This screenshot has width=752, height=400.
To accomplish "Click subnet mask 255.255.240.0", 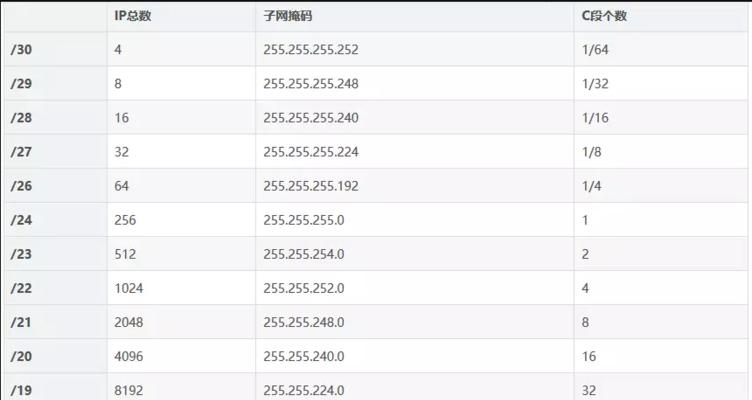I will point(304,356).
